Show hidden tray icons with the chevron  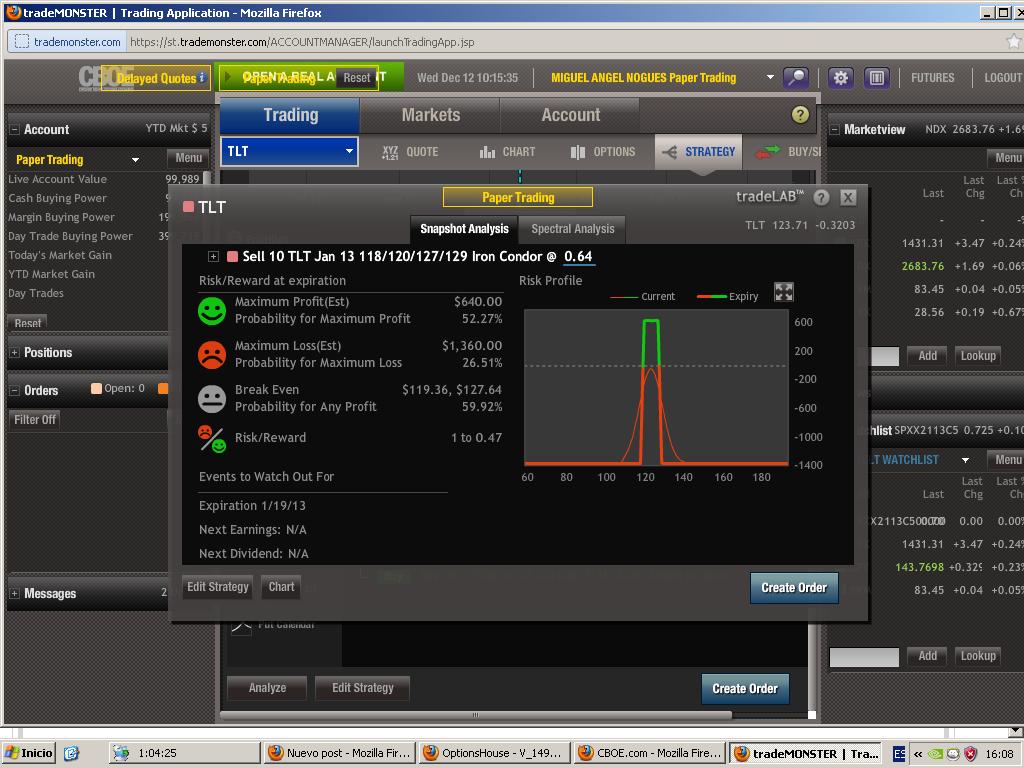point(918,754)
